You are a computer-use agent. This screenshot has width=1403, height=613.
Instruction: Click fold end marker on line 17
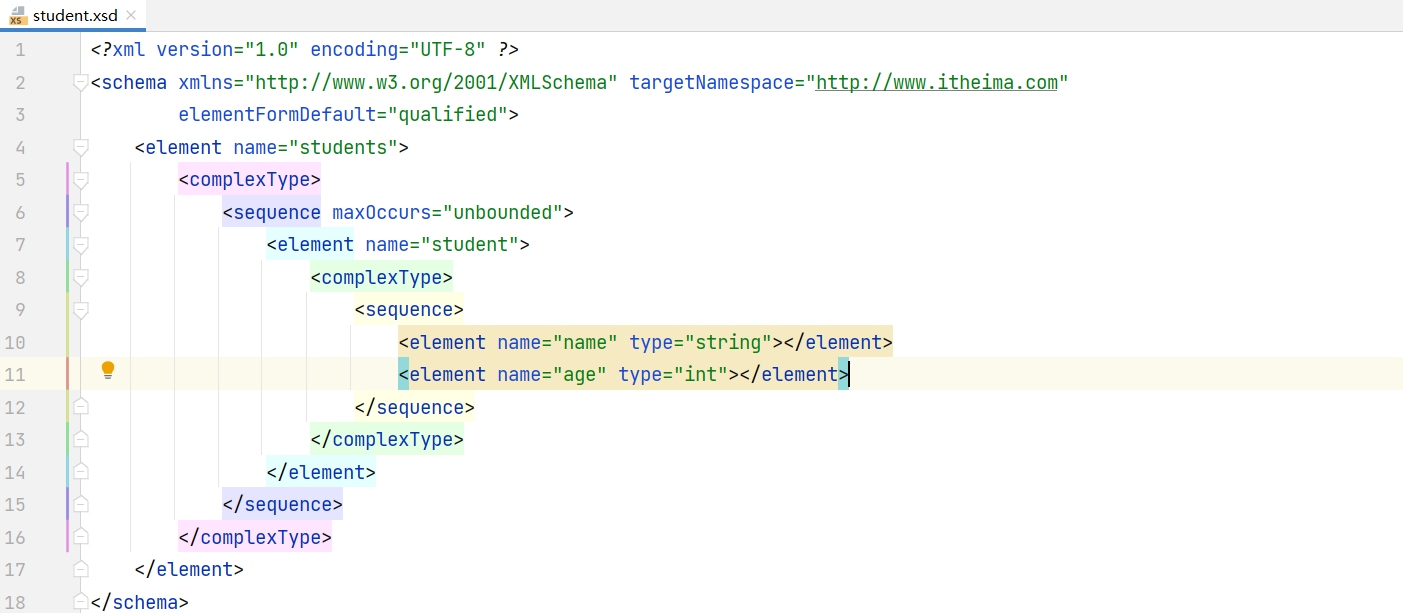click(81, 568)
